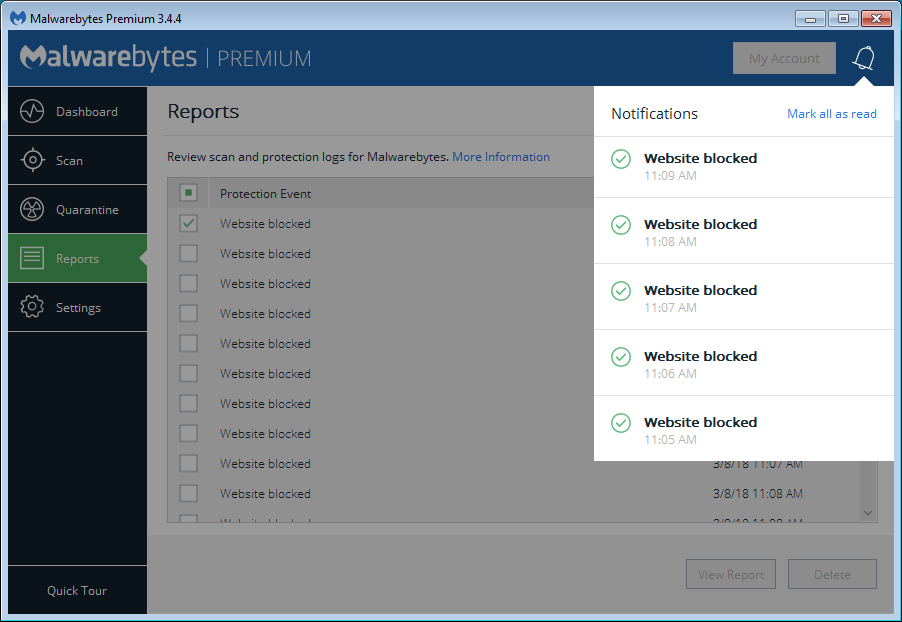Open the Website blocked notification from 11:05 AM
Viewport: 902px width, 622px height.
(x=744, y=429)
